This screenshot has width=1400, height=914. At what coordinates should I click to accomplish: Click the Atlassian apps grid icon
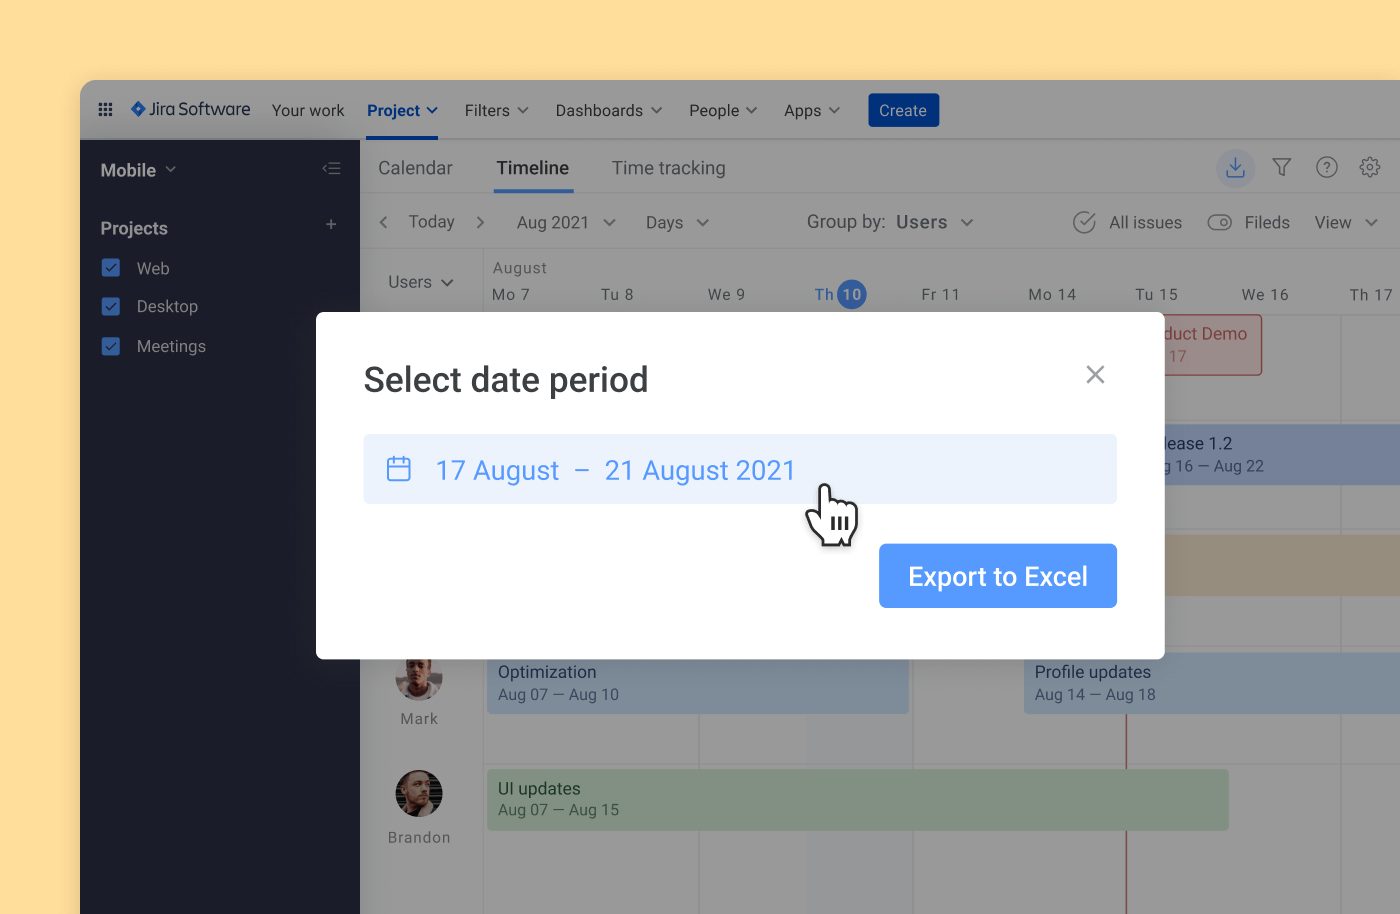click(105, 109)
